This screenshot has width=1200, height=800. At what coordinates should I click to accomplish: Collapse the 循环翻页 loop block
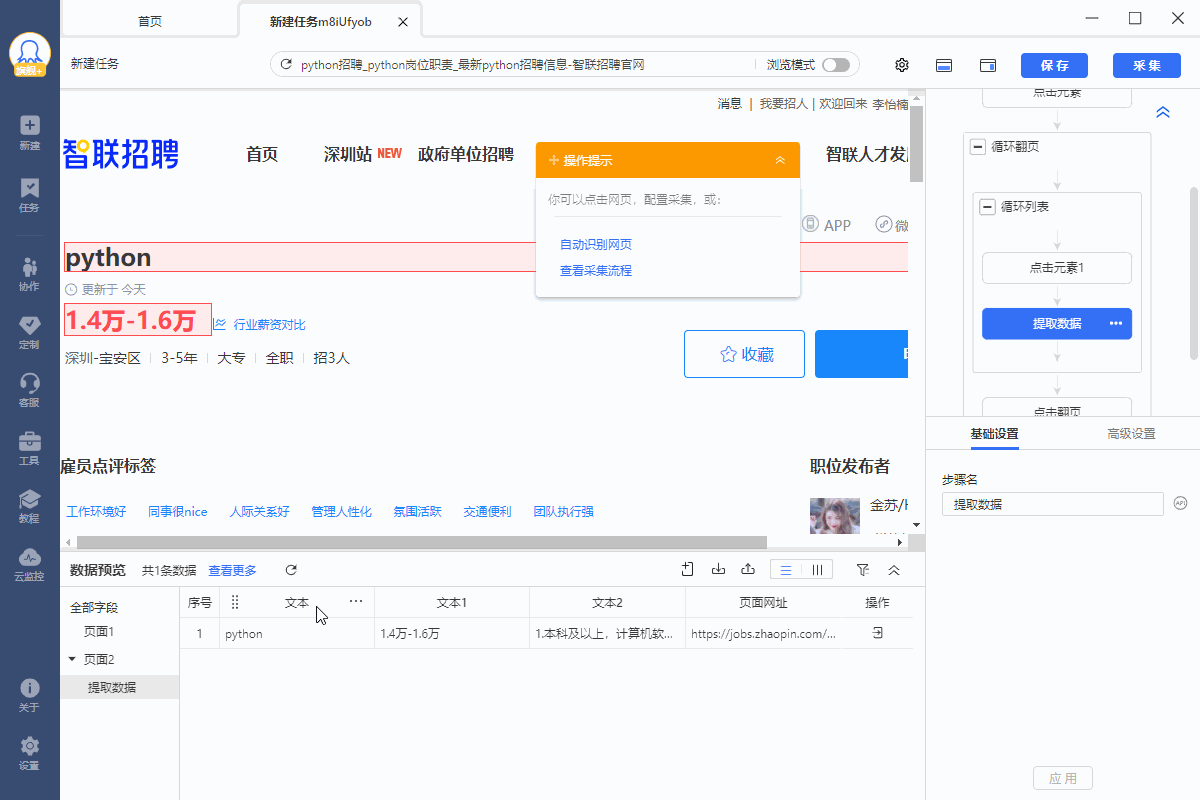pyautogui.click(x=978, y=147)
